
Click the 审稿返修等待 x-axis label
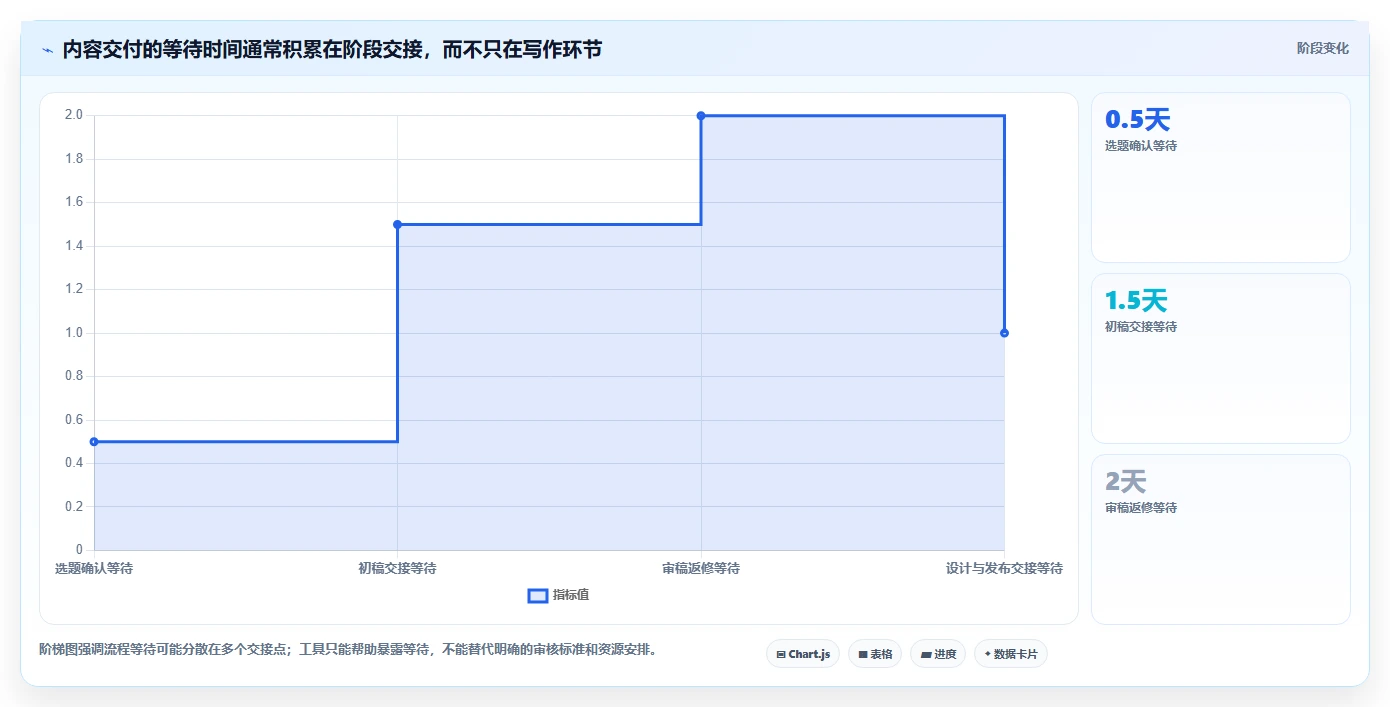(701, 568)
